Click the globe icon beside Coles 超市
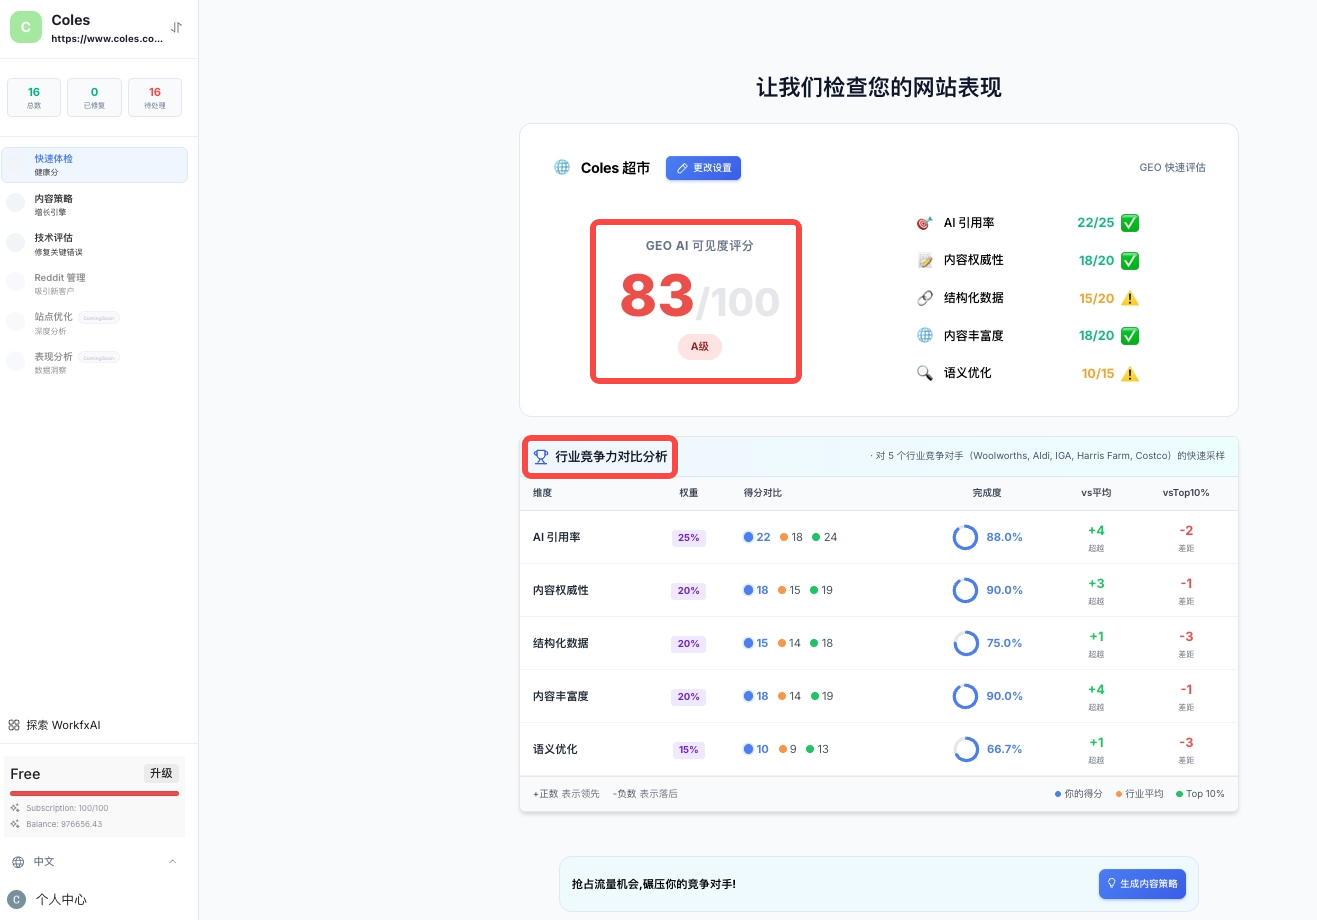This screenshot has width=1317, height=920. (562, 168)
